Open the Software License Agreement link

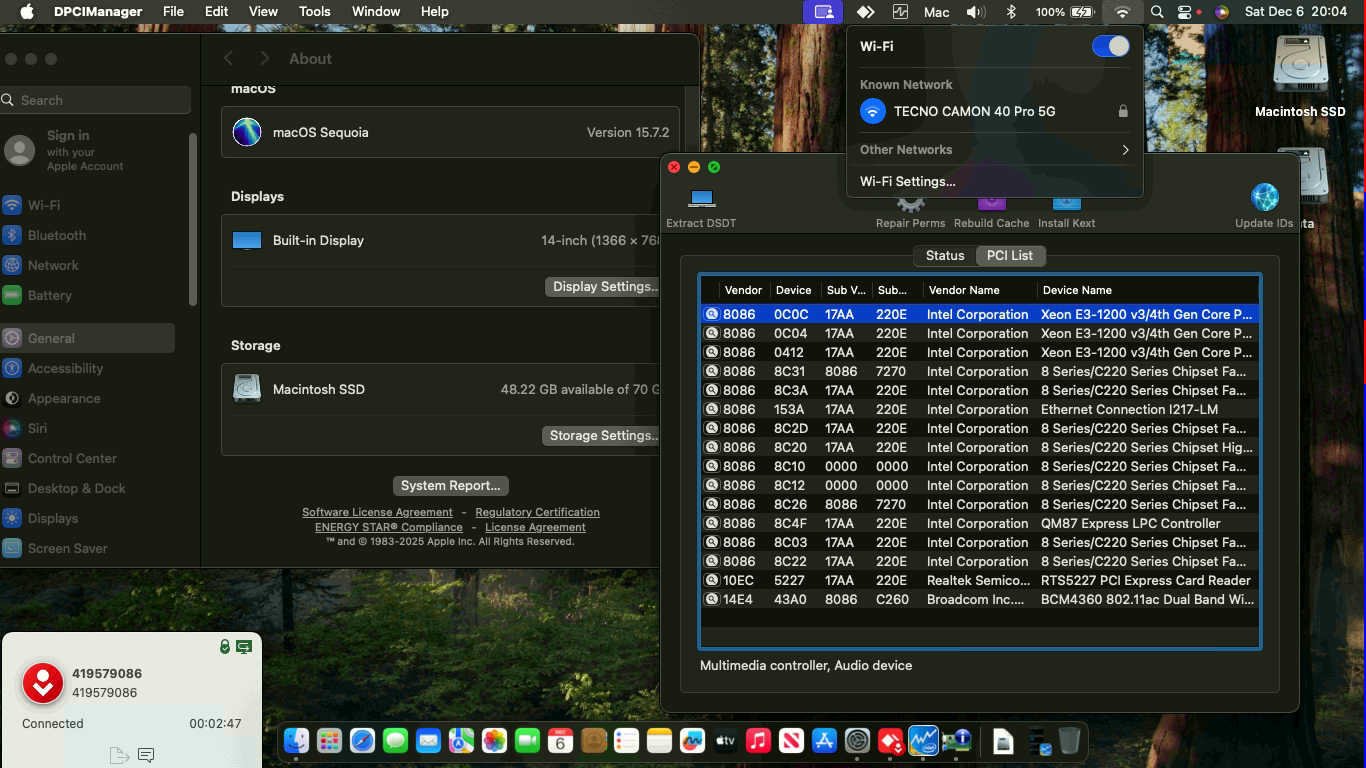[377, 512]
